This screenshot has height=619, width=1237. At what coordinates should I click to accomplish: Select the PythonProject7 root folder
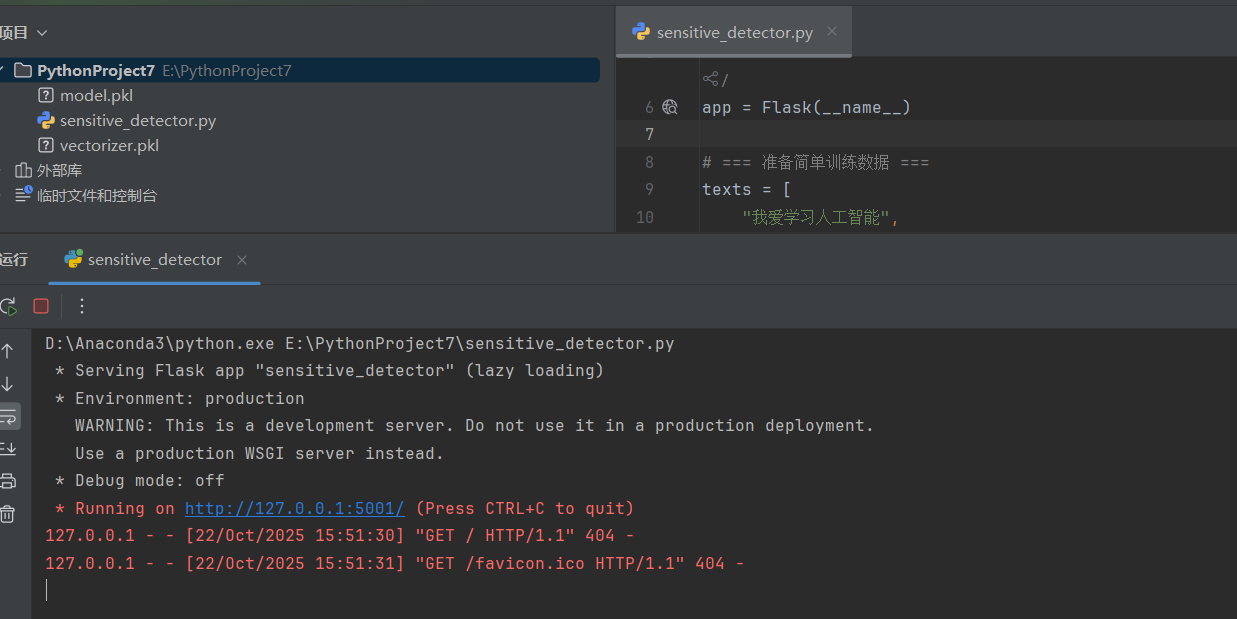click(95, 71)
